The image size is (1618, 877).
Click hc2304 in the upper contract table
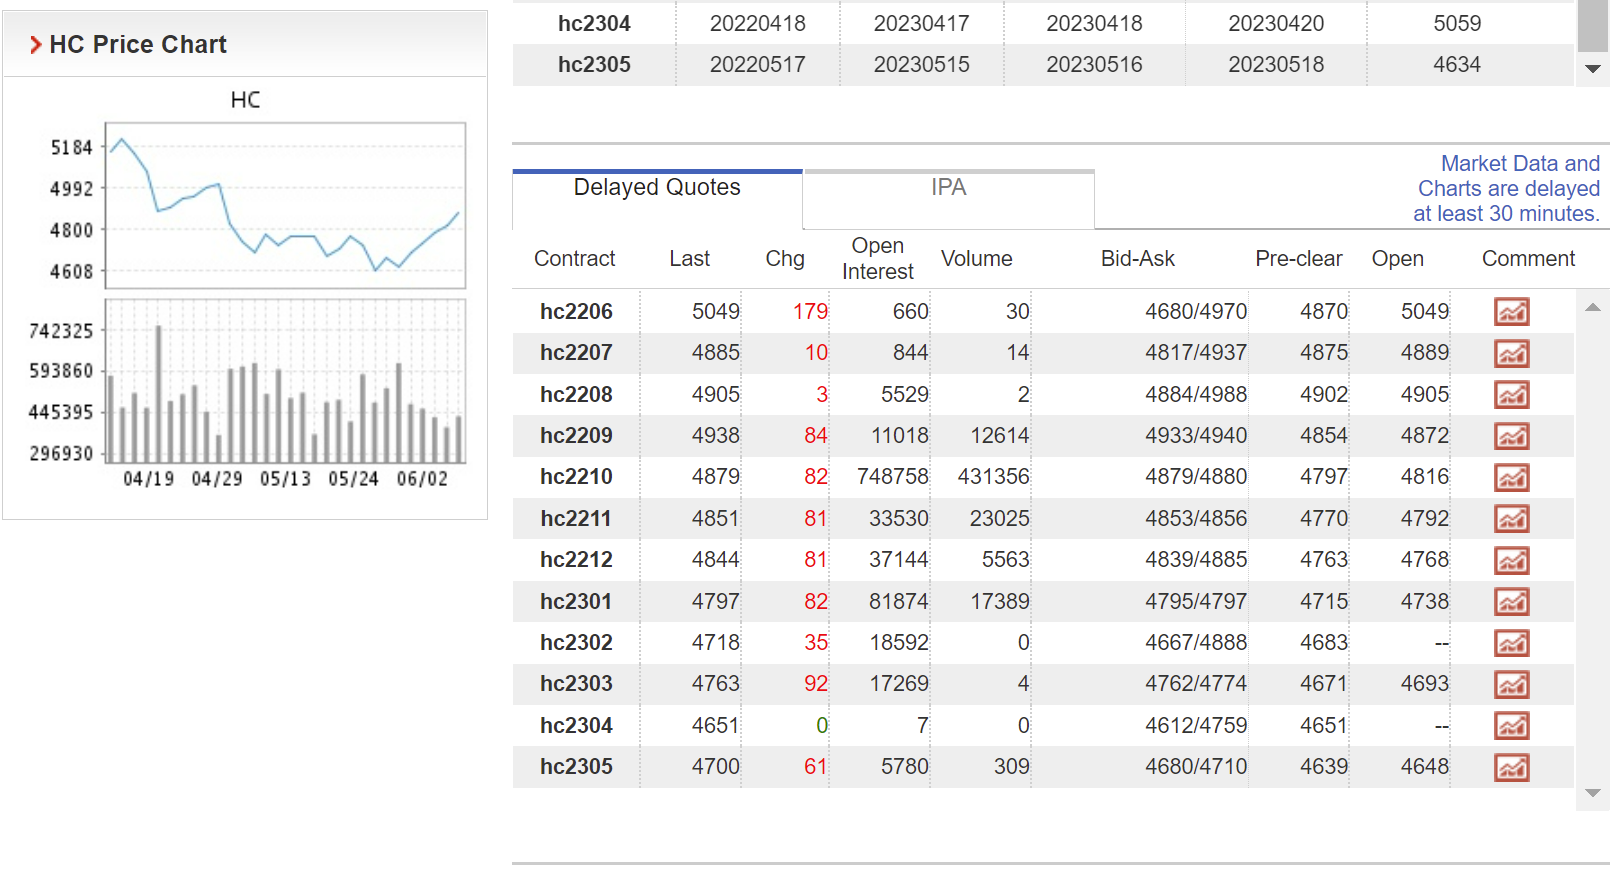click(594, 24)
